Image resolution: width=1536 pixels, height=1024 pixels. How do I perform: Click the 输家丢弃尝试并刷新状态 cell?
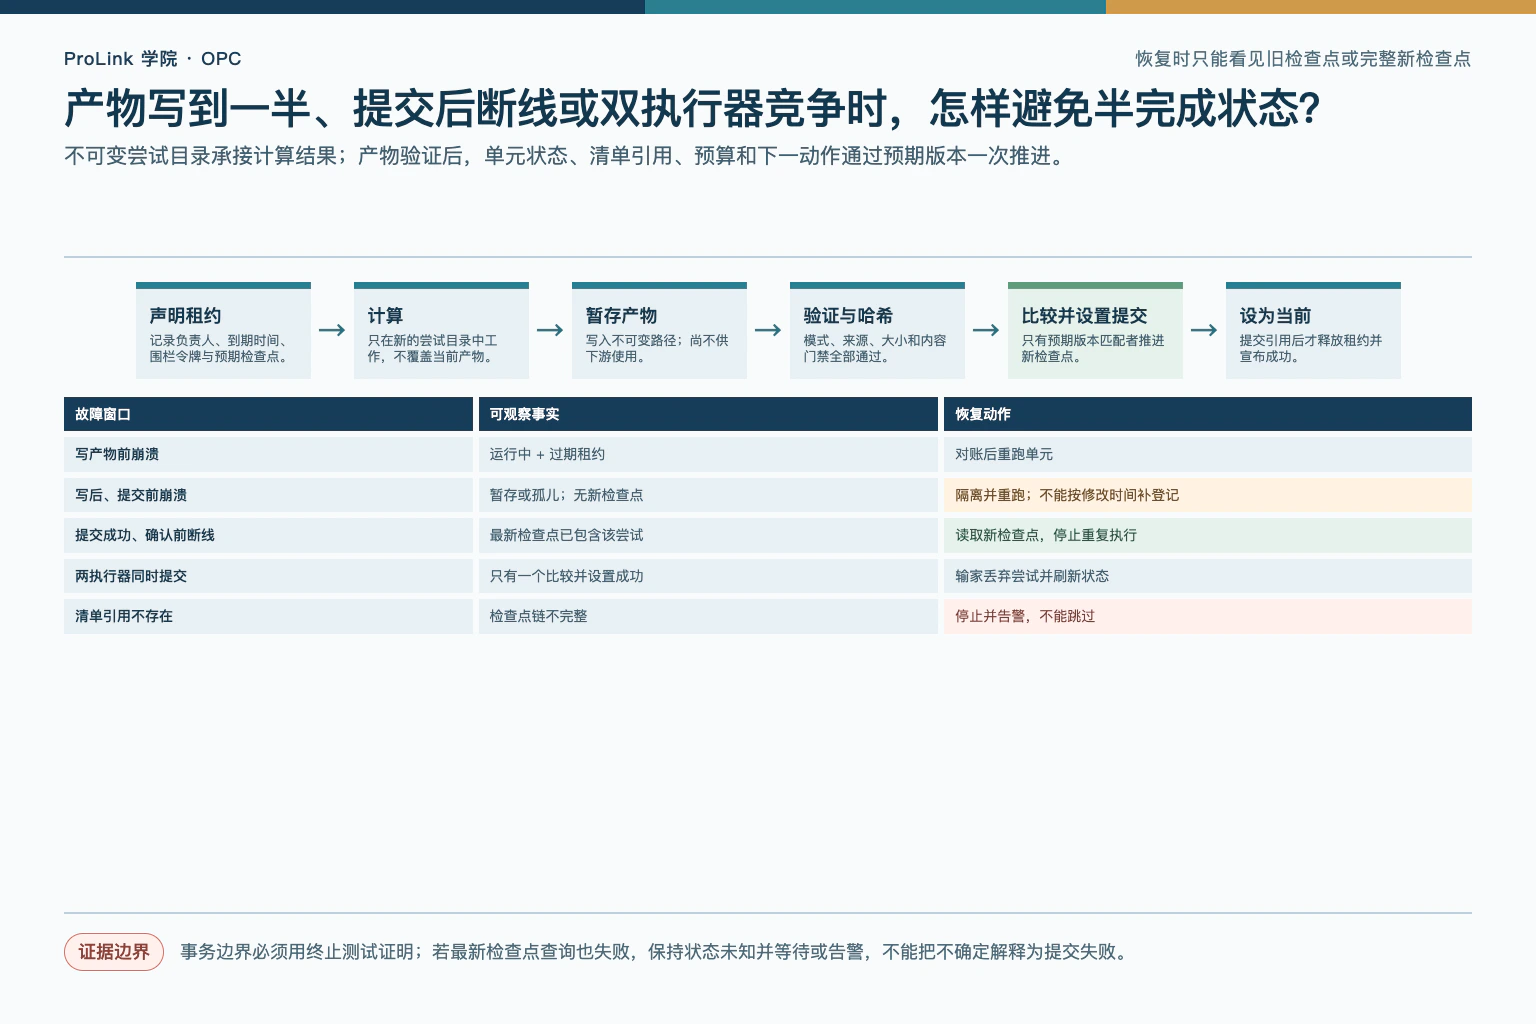coord(1208,576)
